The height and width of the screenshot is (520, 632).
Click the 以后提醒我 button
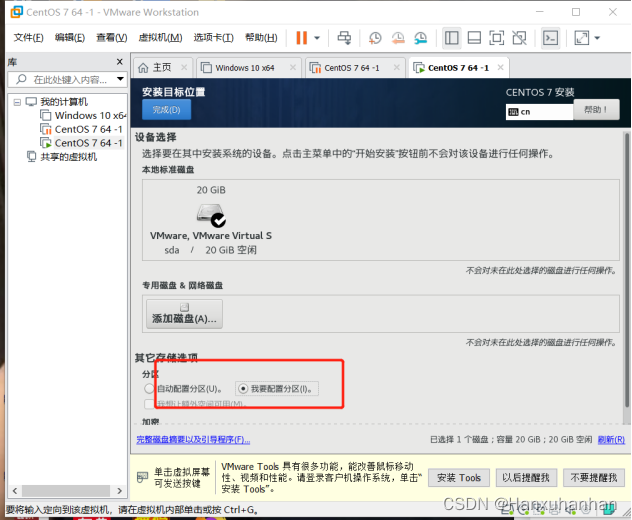point(526,478)
